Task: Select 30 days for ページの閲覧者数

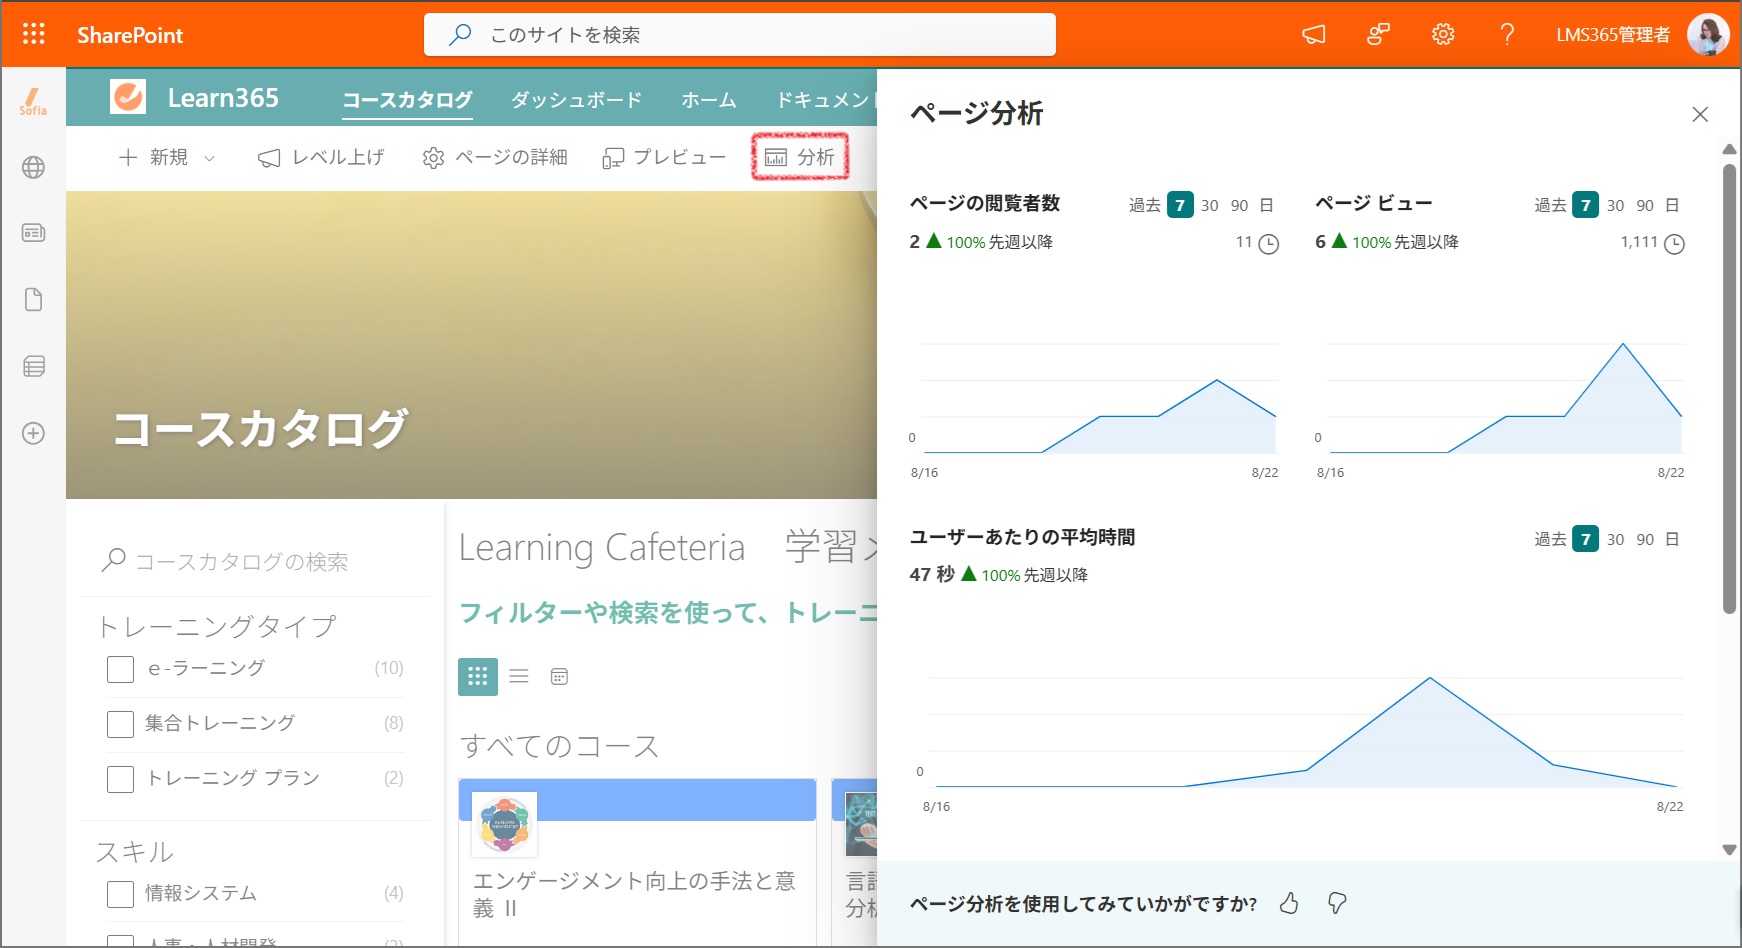Action: point(1210,205)
